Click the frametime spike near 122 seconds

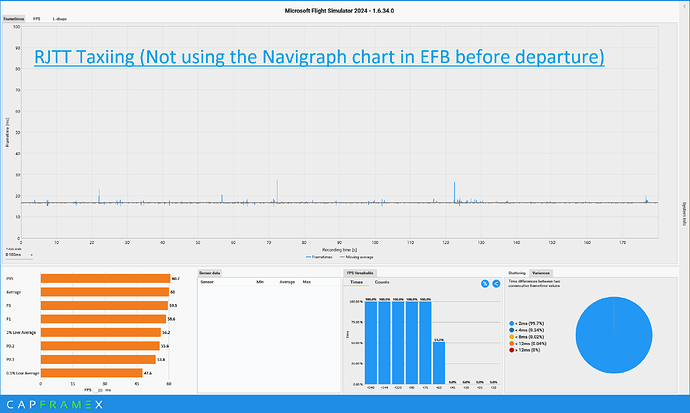[x=455, y=193]
